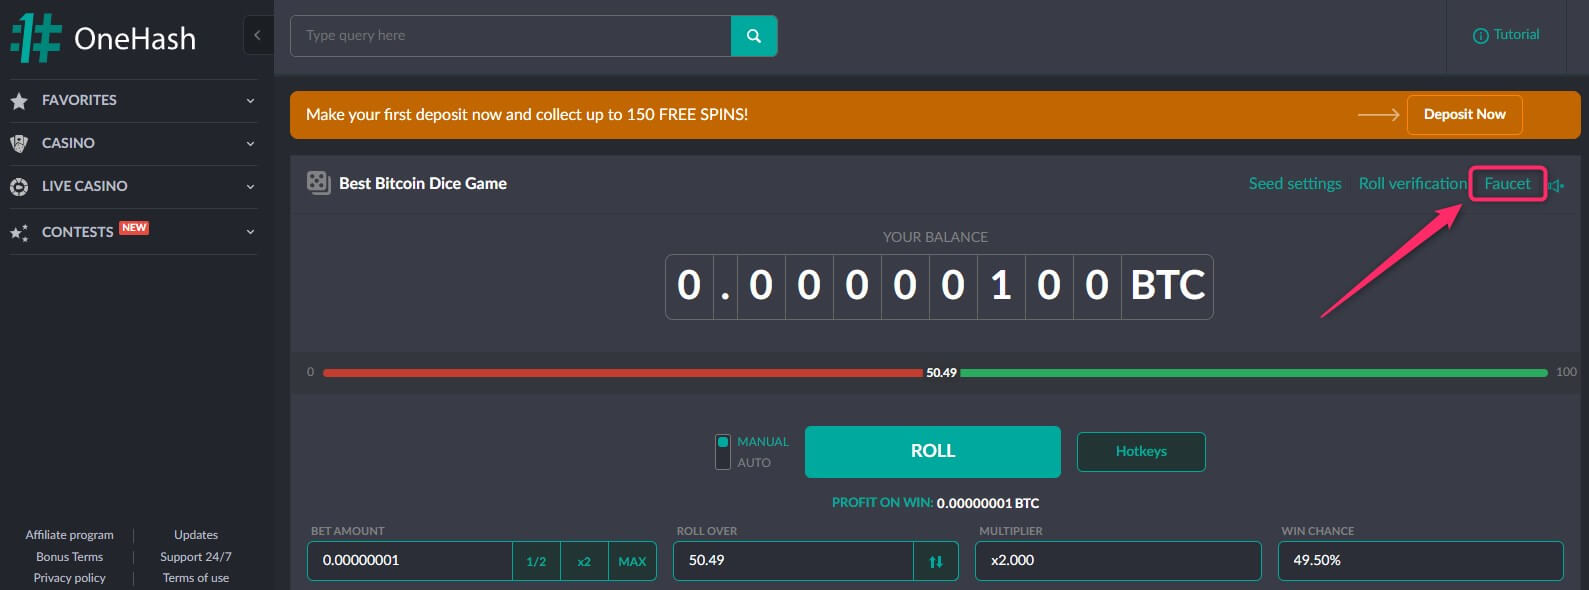The width and height of the screenshot is (1589, 590).
Task: Click the Bet Amount input field
Action: pyautogui.click(x=410, y=561)
